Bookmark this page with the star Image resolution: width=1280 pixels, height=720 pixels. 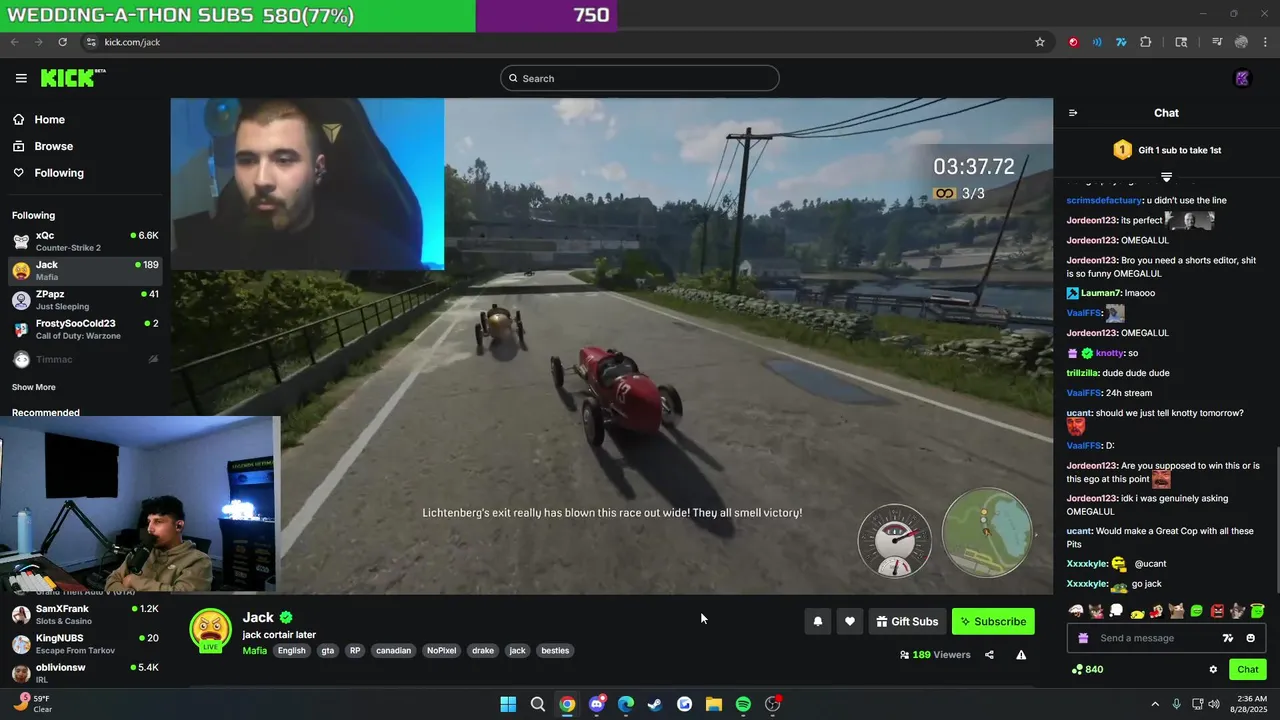point(1040,42)
